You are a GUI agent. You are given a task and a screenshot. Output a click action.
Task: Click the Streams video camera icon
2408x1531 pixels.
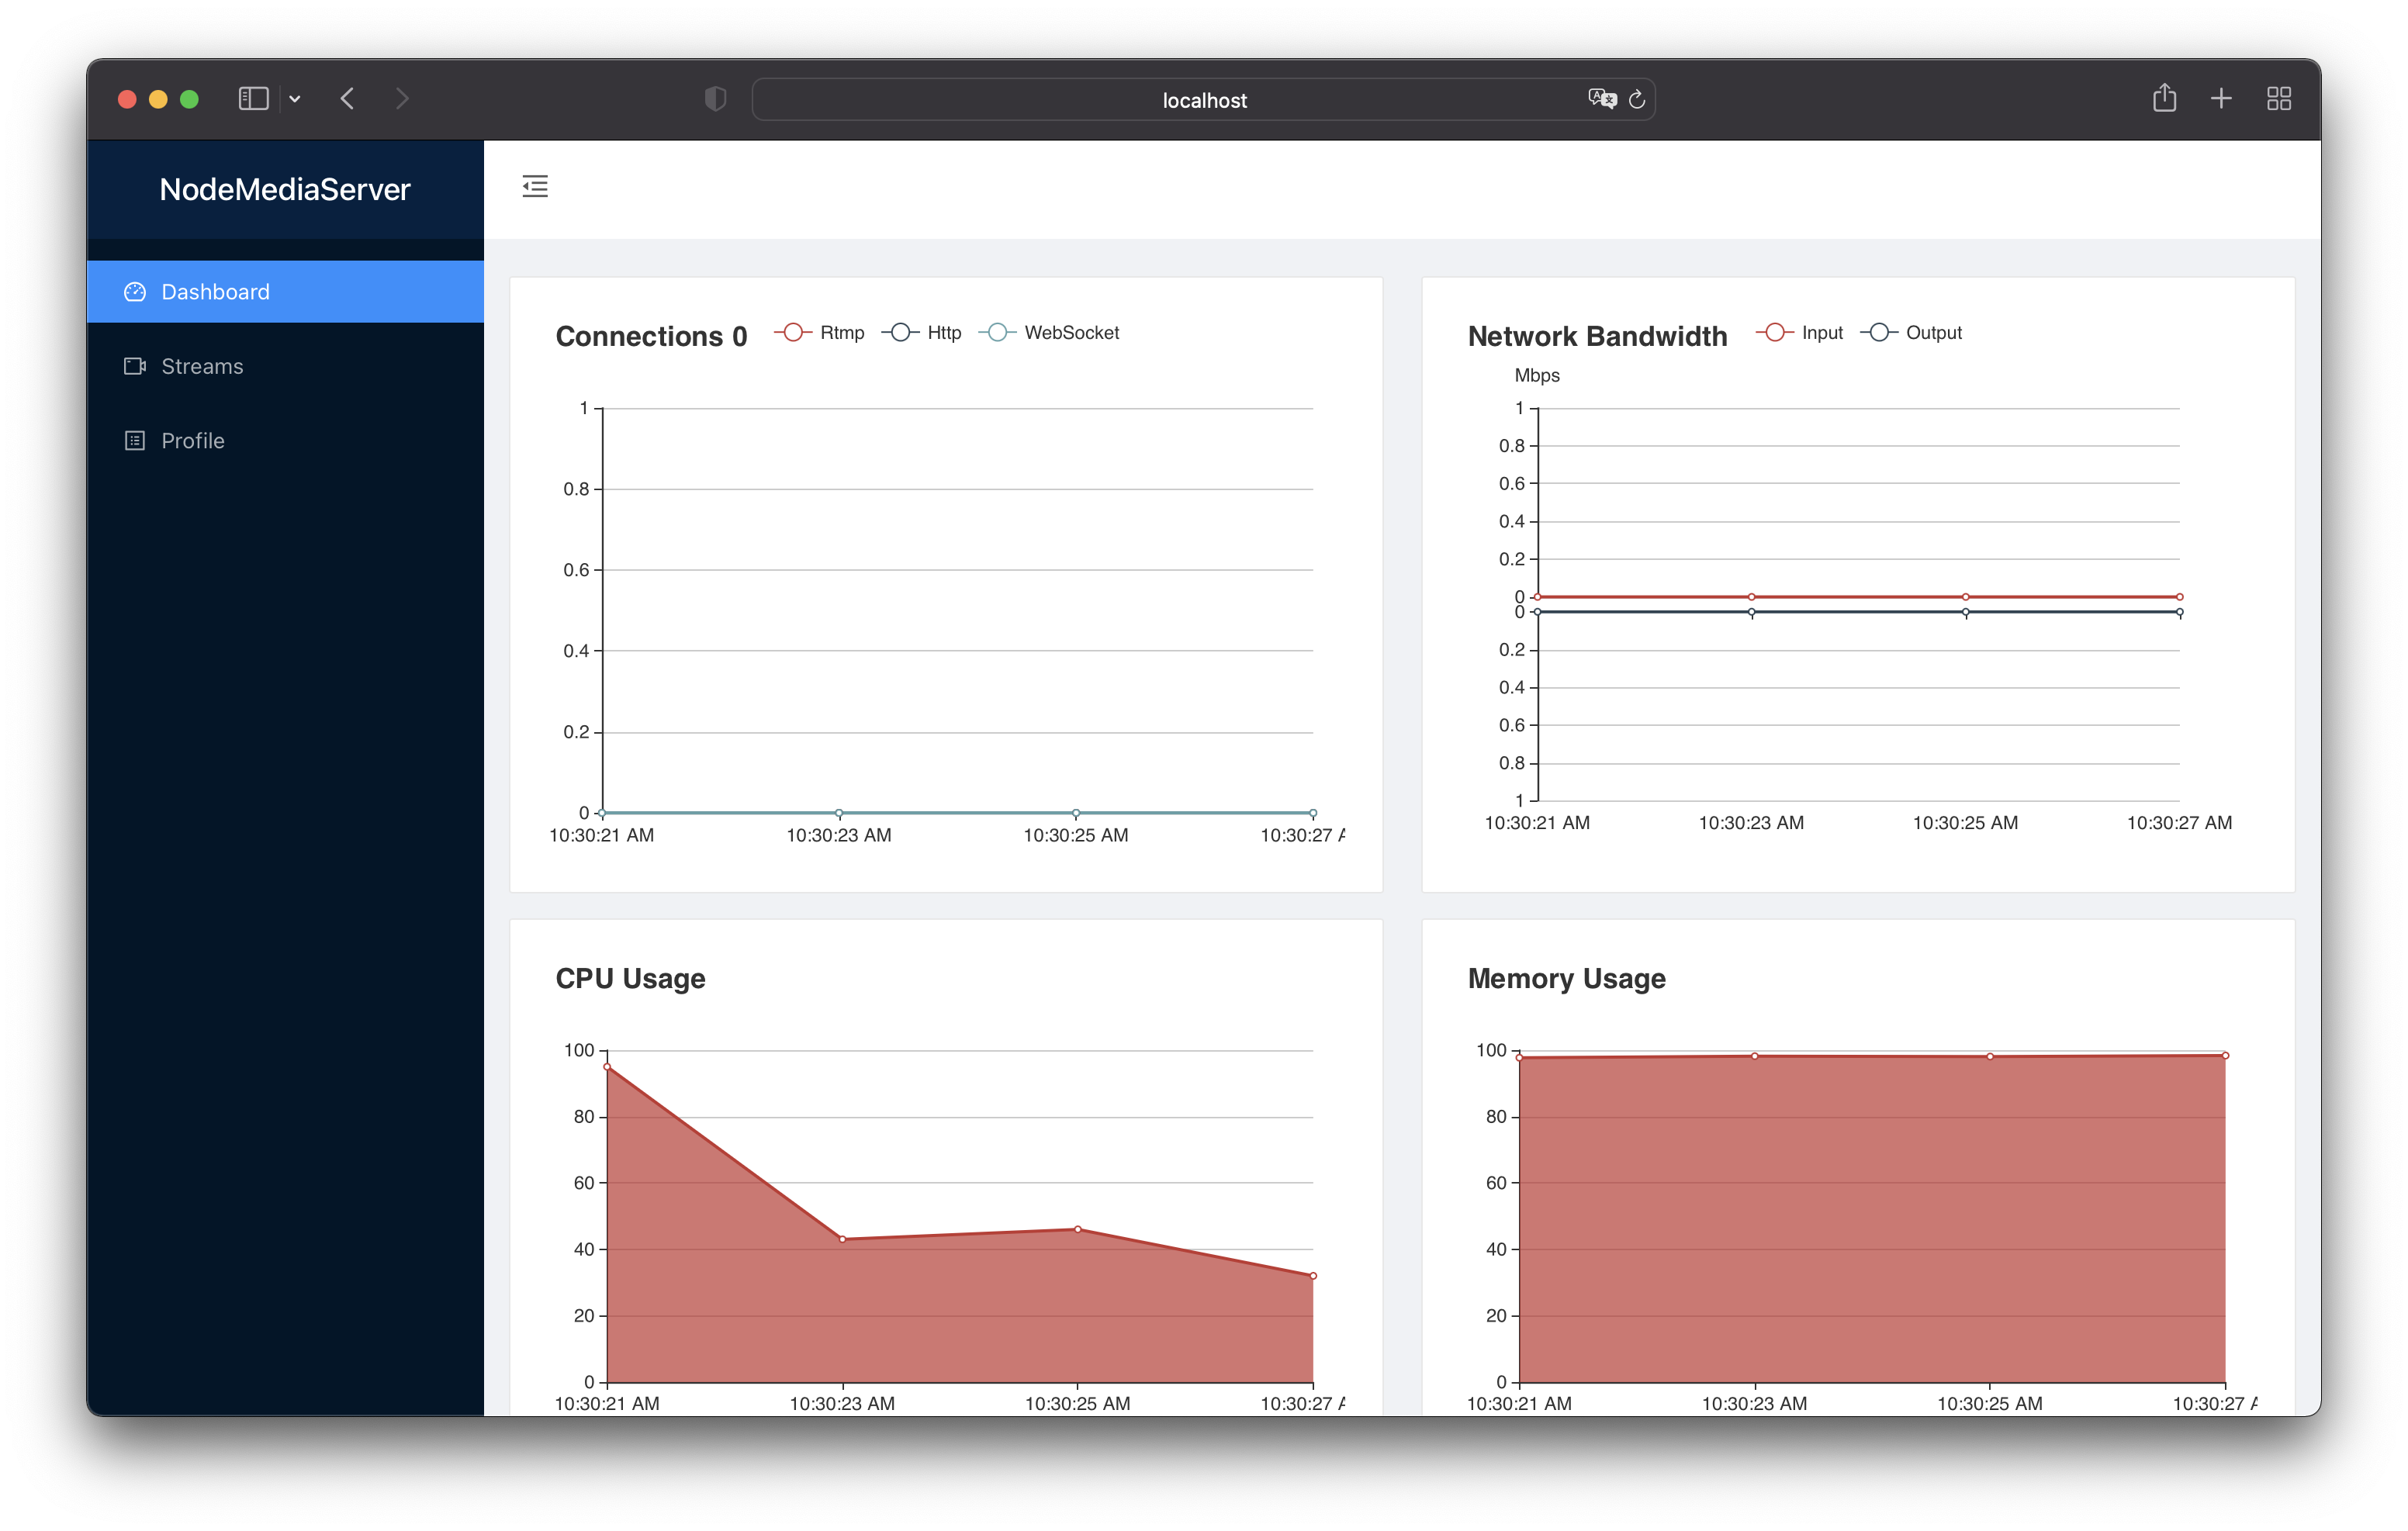pos(135,366)
